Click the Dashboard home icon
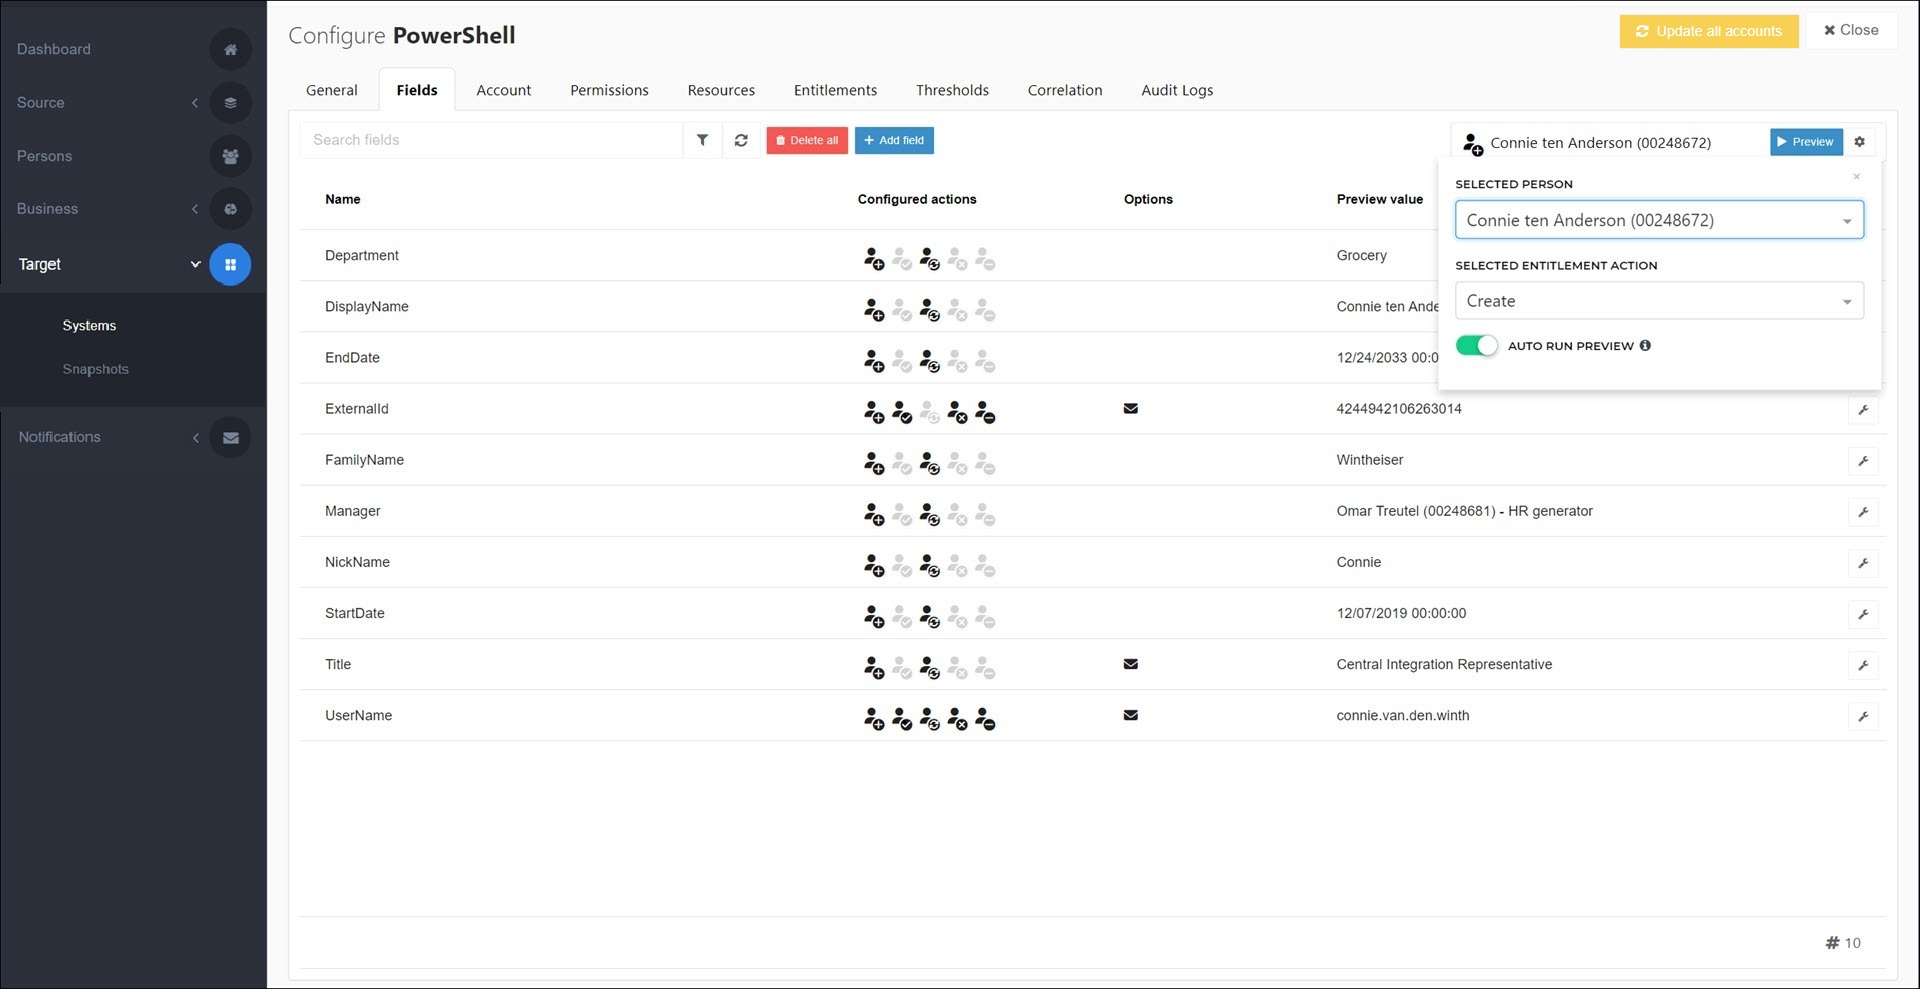1920x989 pixels. tap(230, 49)
